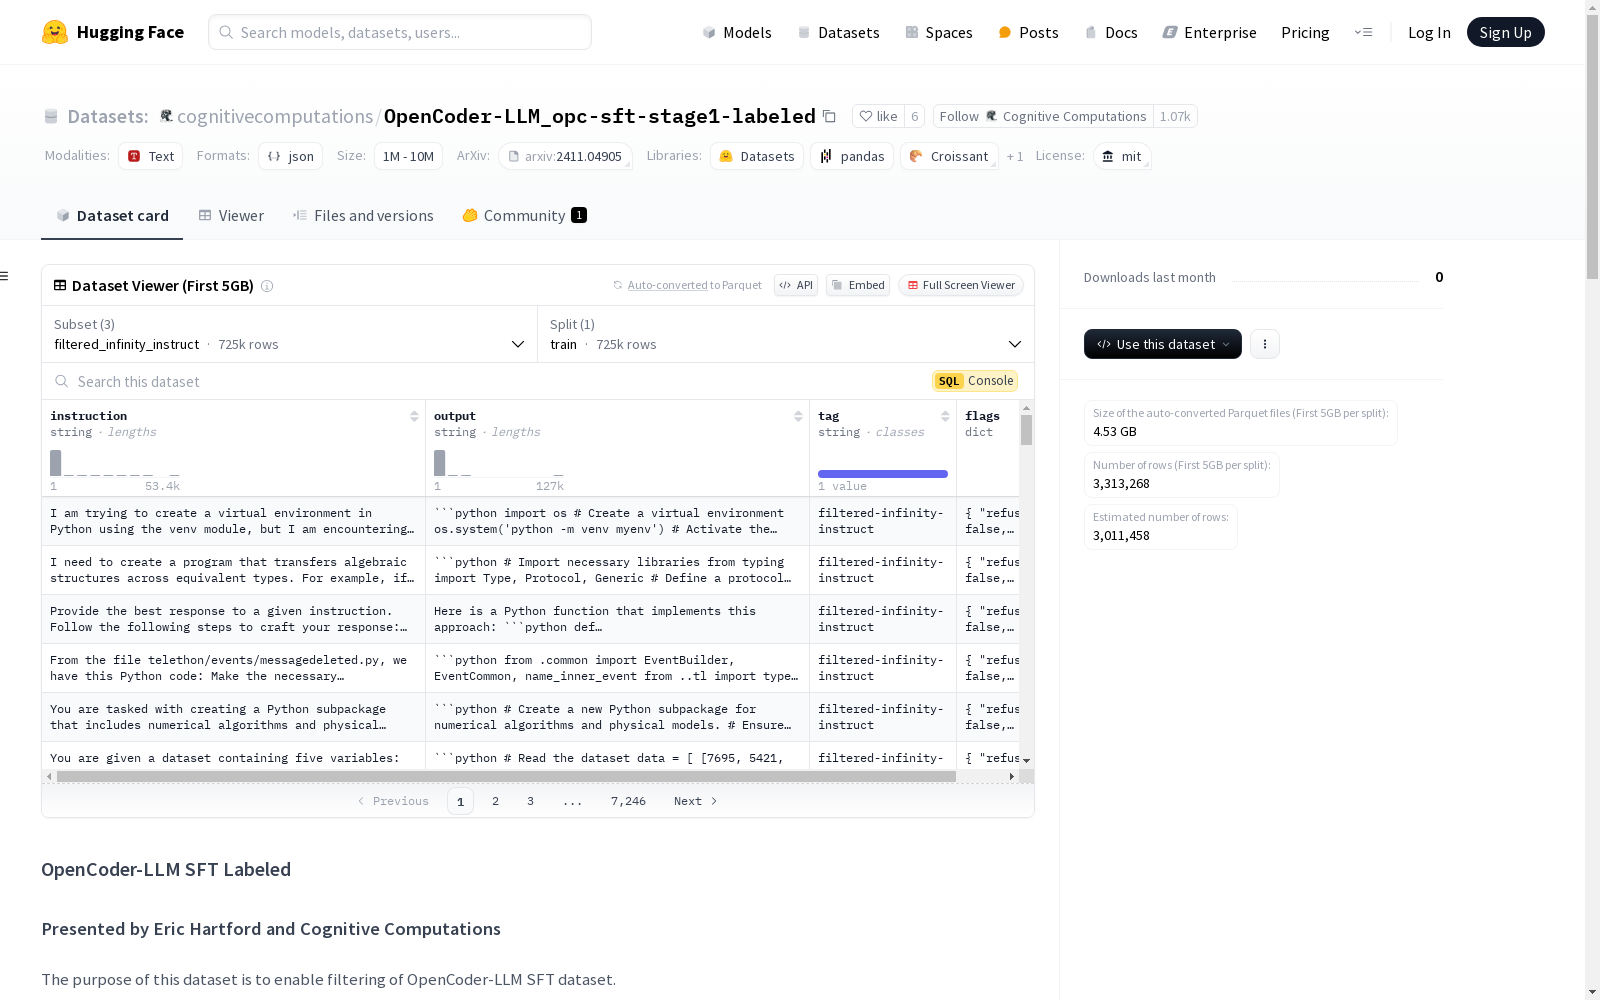Click the info icon beside Dataset Viewer title
Viewport: 1600px width, 1000px height.
tap(267, 286)
